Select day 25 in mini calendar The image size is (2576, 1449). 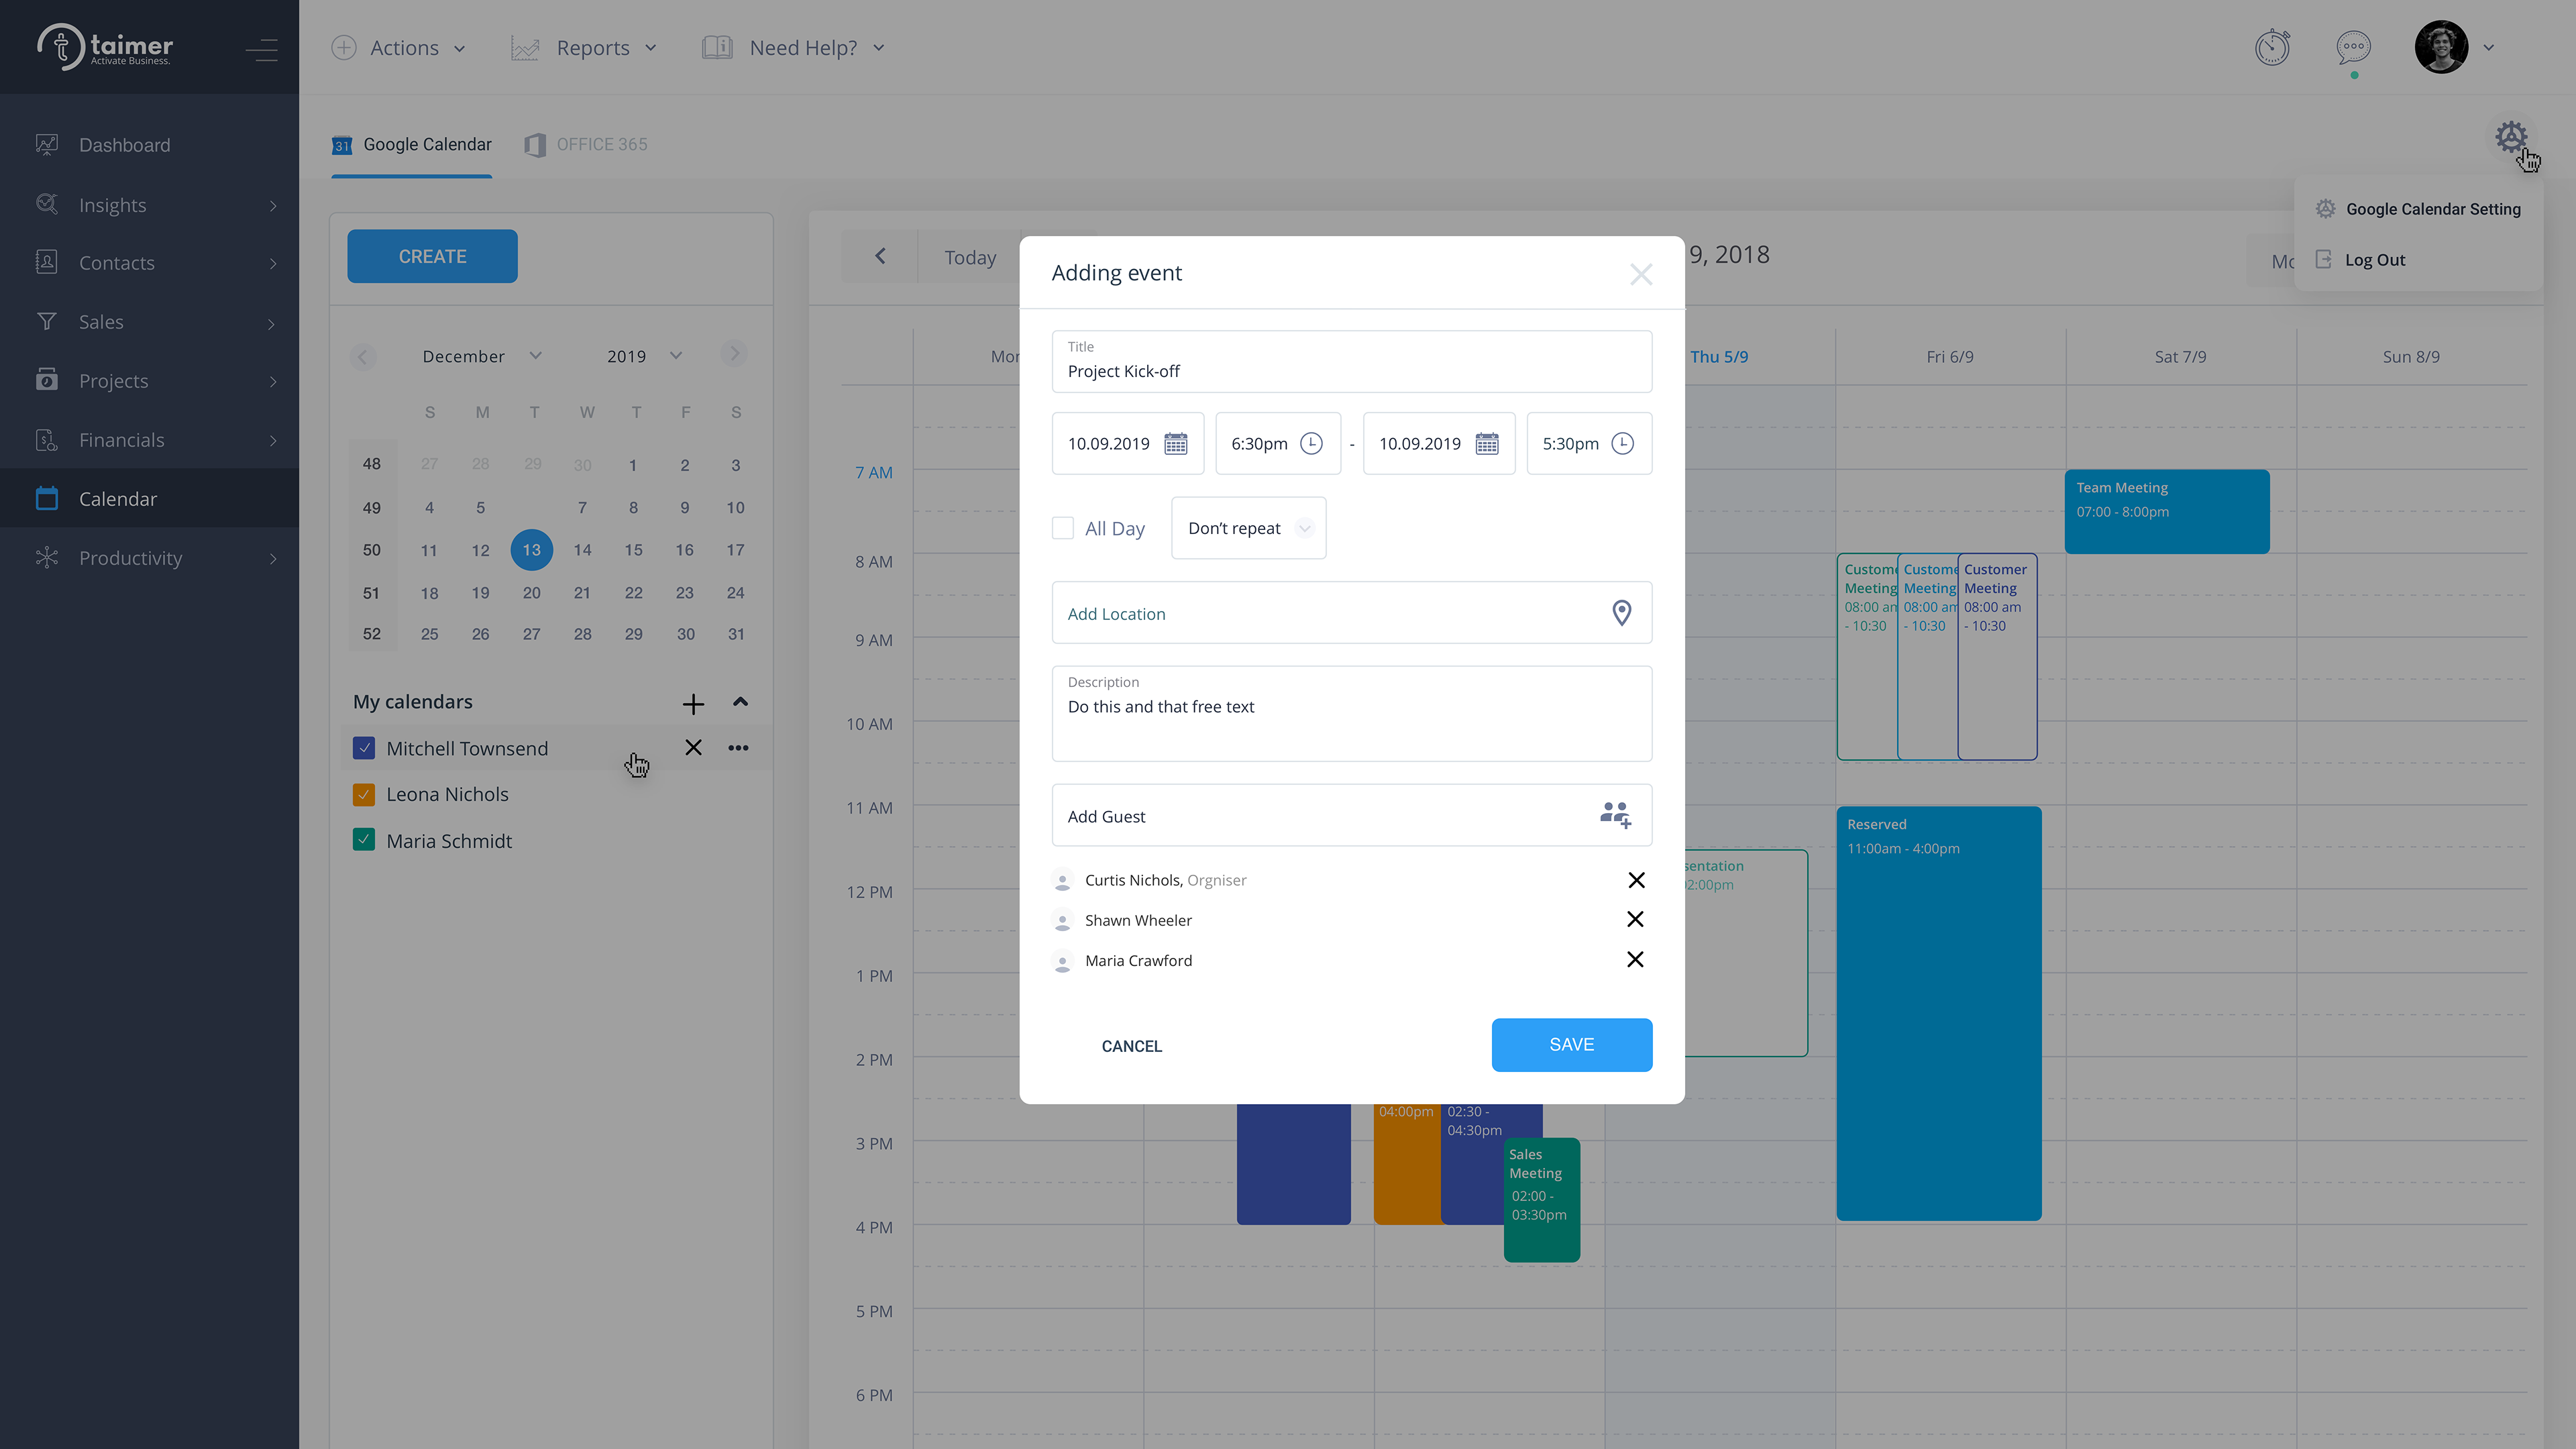click(x=429, y=634)
